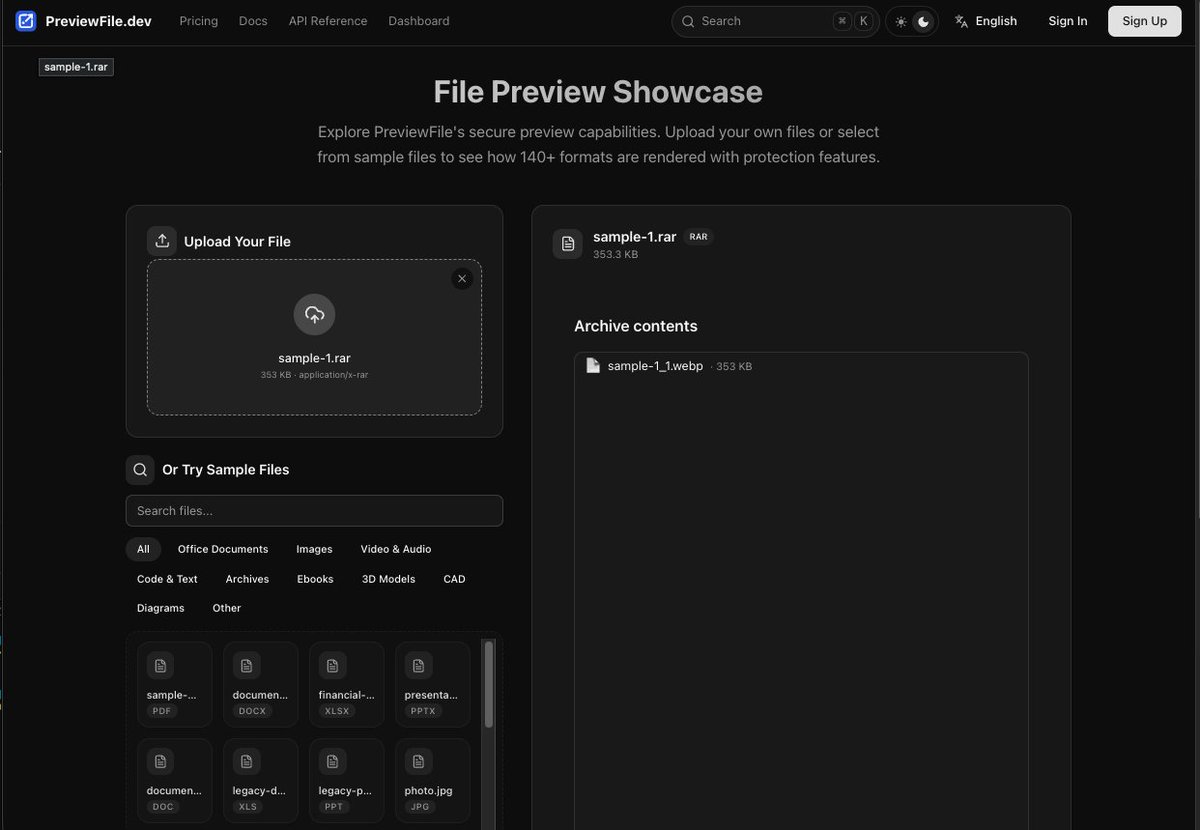The image size is (1200, 830).
Task: Select the PDF sample file card icon
Action: [161, 665]
